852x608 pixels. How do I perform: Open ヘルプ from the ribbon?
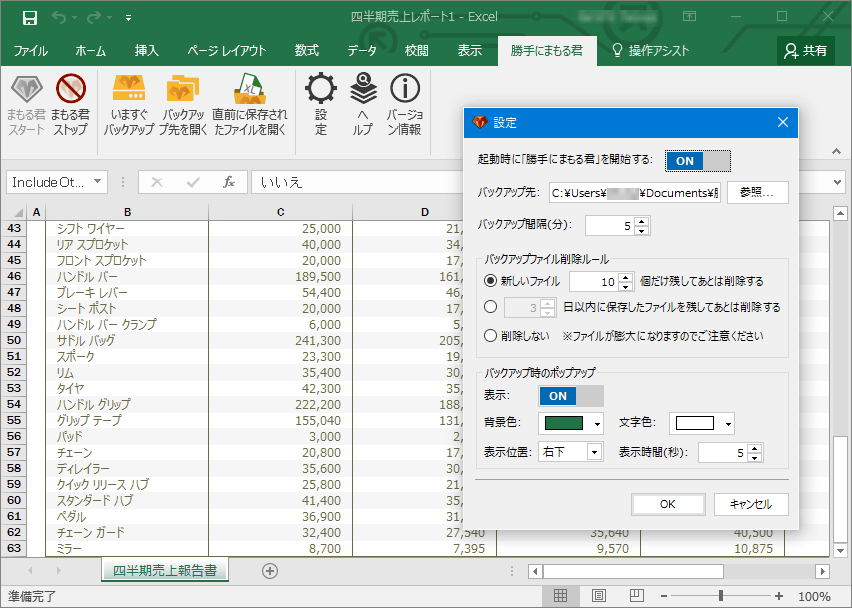pyautogui.click(x=363, y=105)
